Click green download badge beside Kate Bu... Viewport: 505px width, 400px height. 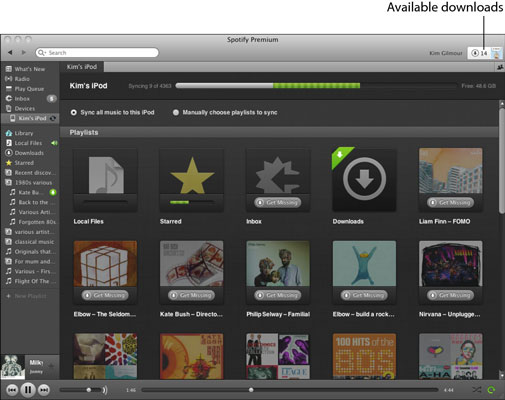click(53, 192)
